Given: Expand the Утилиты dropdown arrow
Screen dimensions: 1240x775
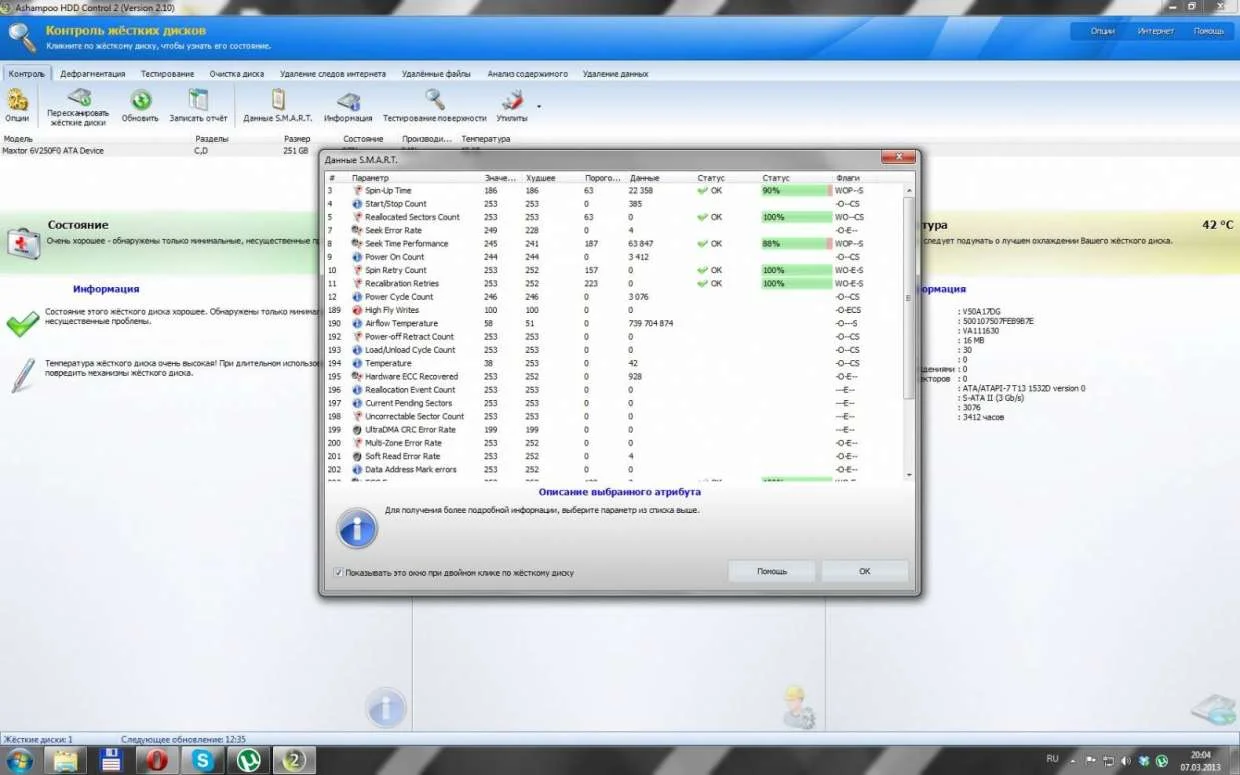Looking at the screenshot, I should click(x=539, y=105).
